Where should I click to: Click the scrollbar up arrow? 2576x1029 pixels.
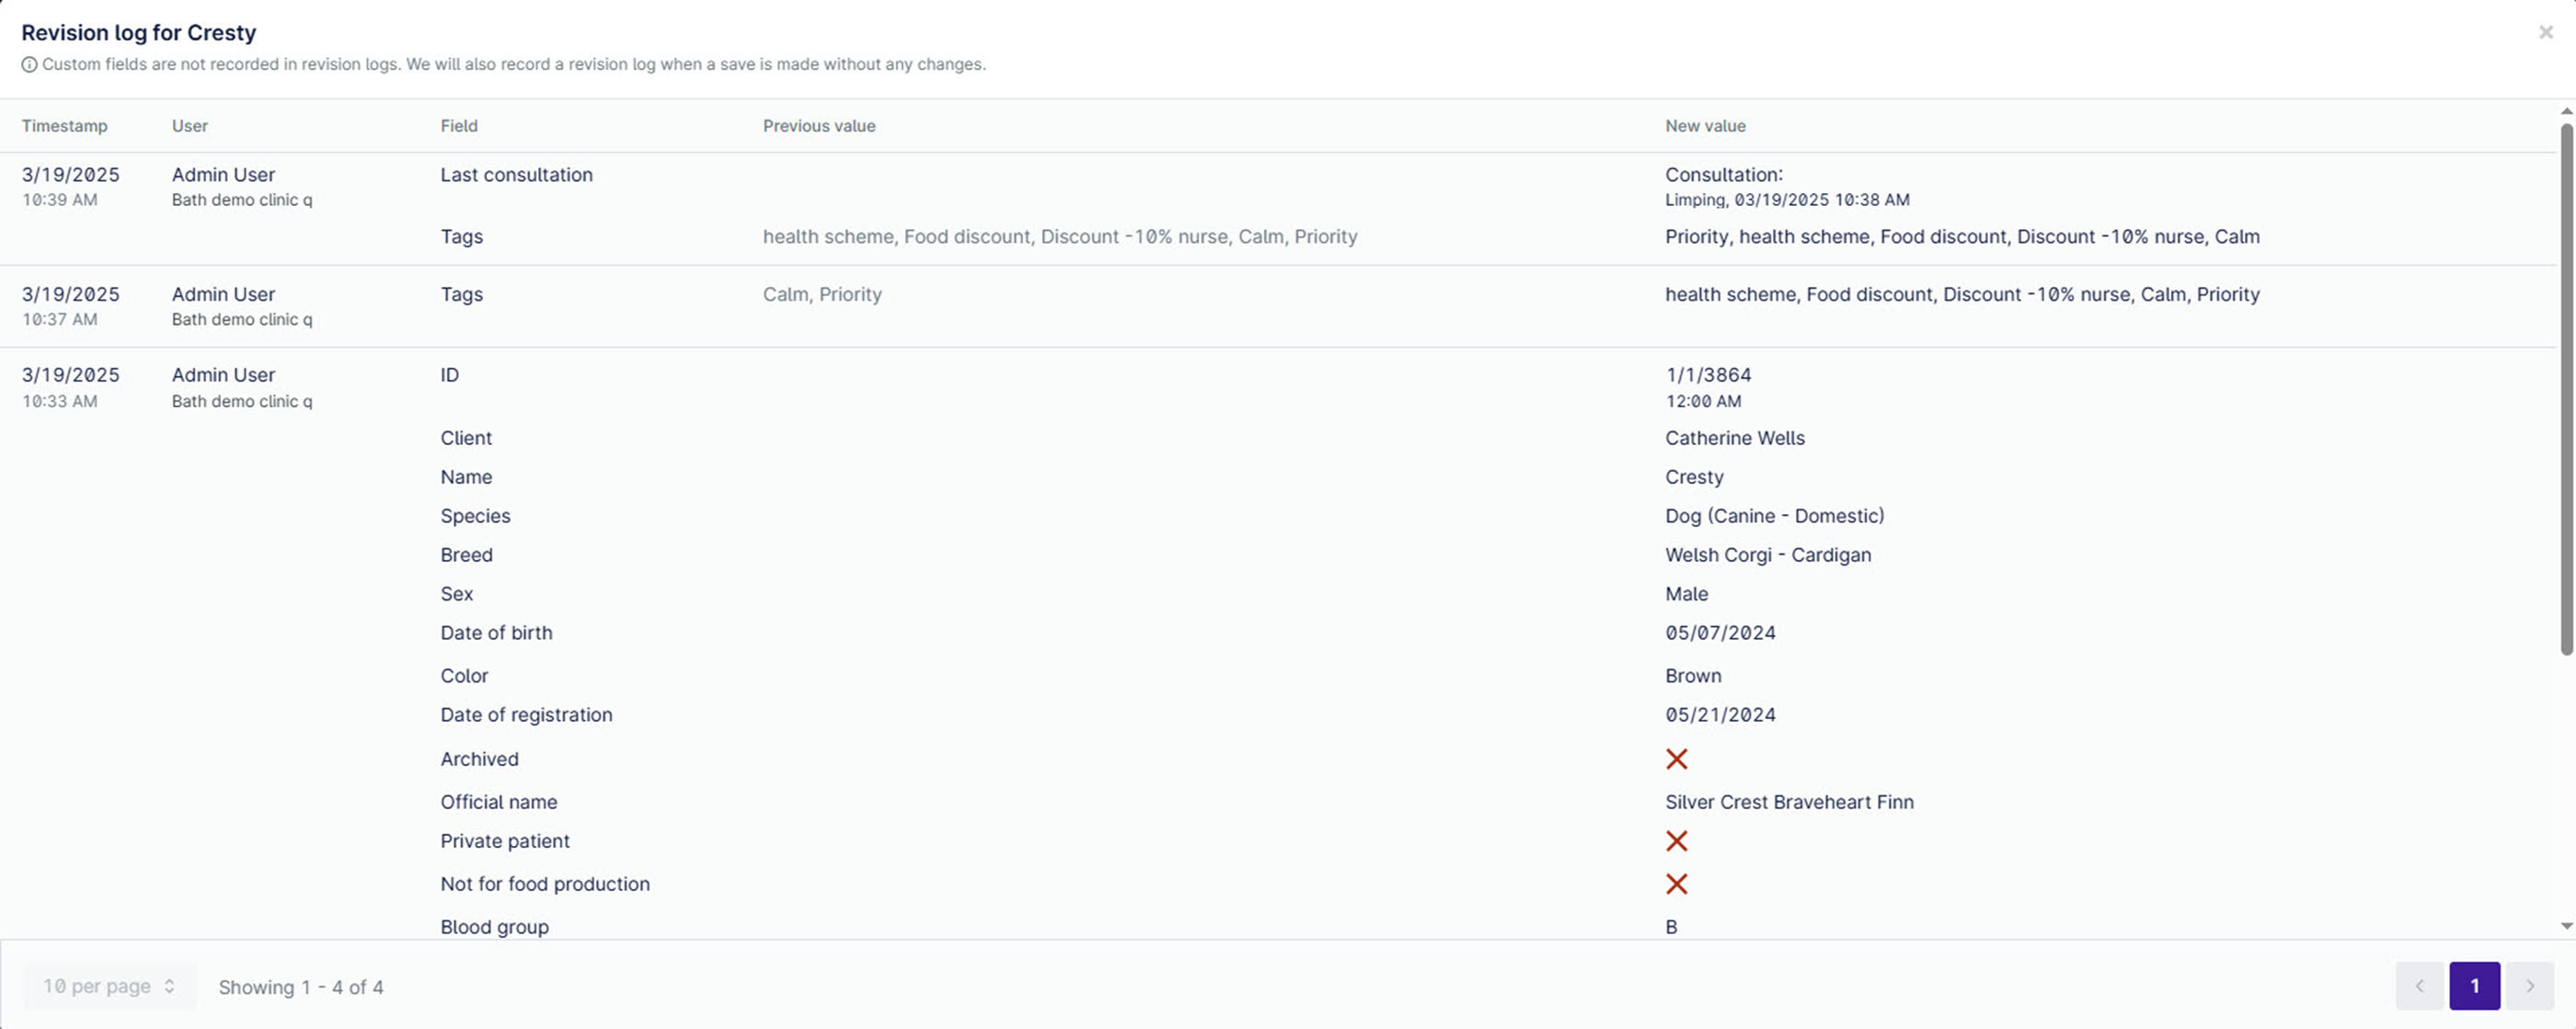pyautogui.click(x=2565, y=111)
